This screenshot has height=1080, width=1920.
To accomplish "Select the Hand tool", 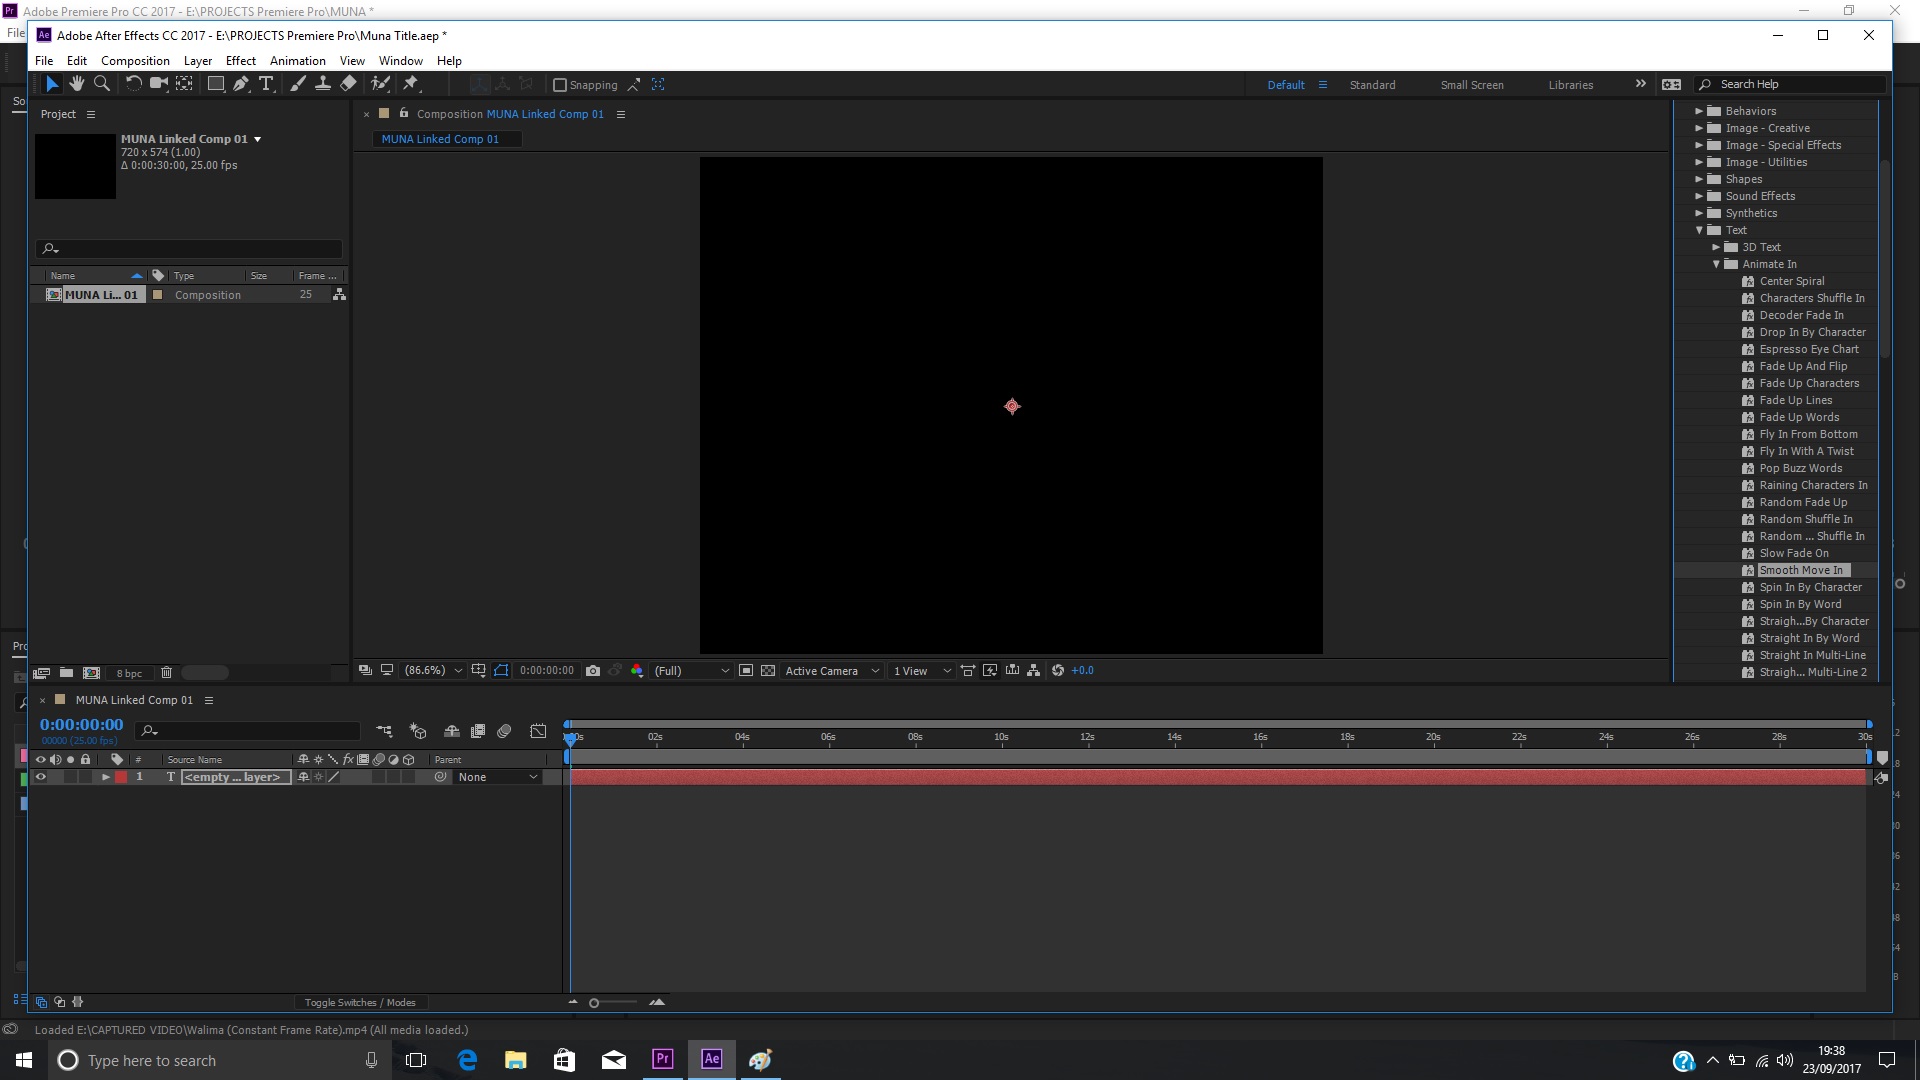I will point(77,84).
